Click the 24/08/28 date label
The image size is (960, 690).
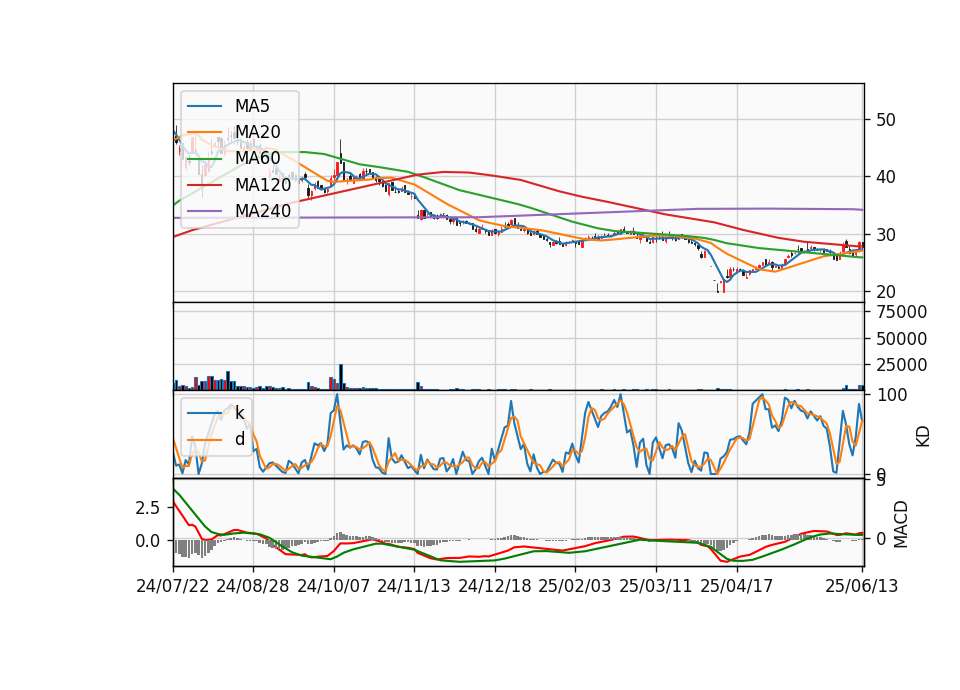click(x=253, y=586)
